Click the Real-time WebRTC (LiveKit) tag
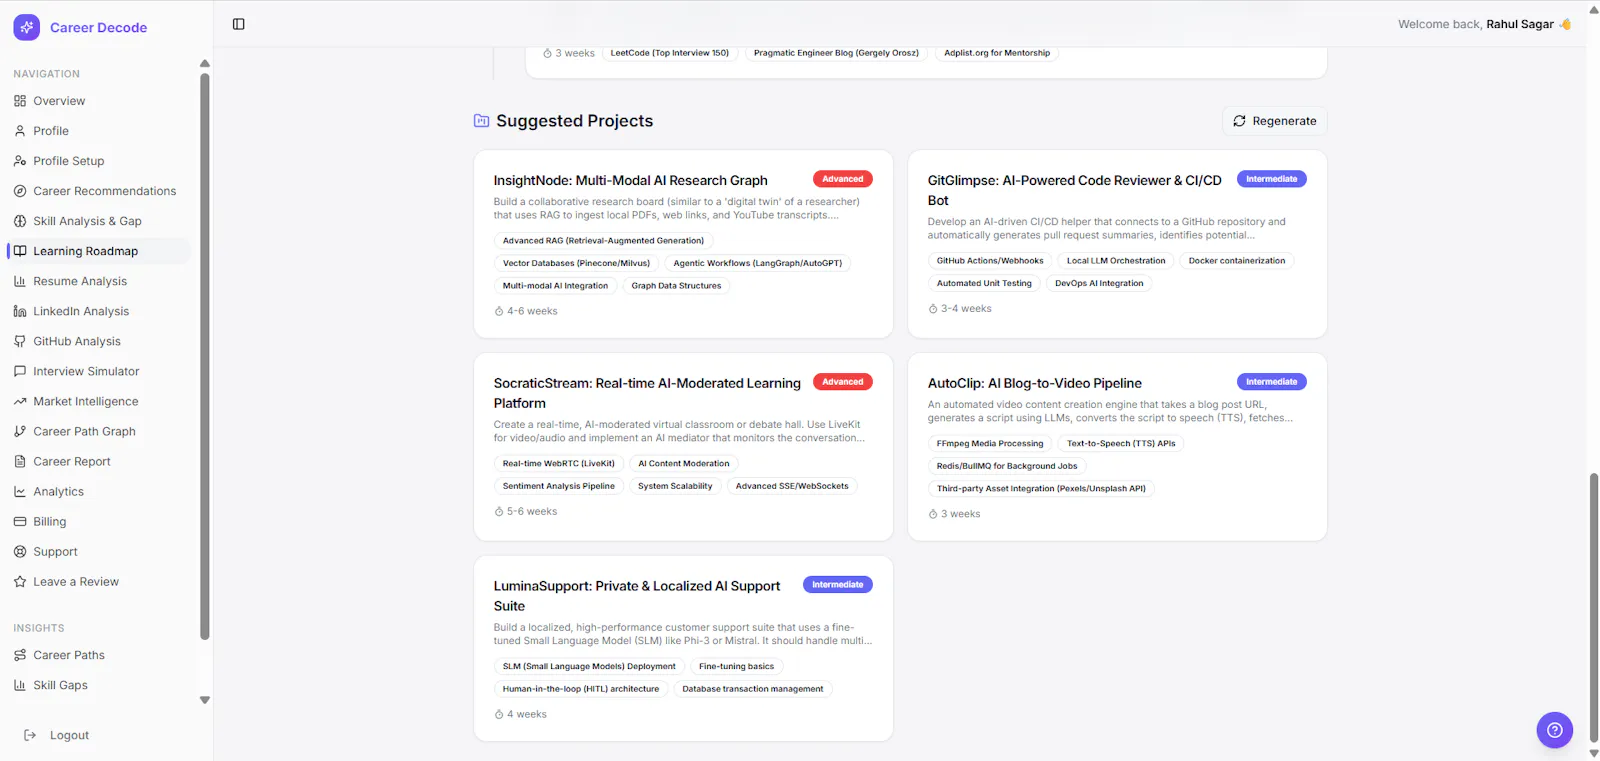This screenshot has height=761, width=1600. (x=559, y=464)
